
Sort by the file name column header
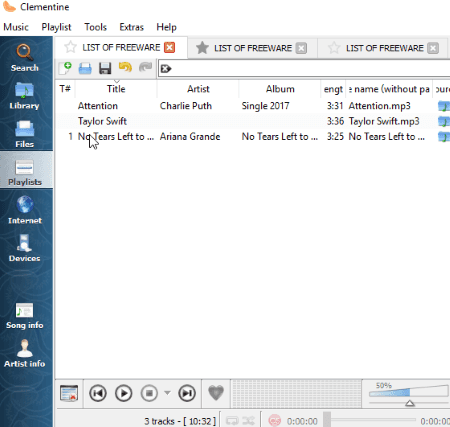(389, 89)
